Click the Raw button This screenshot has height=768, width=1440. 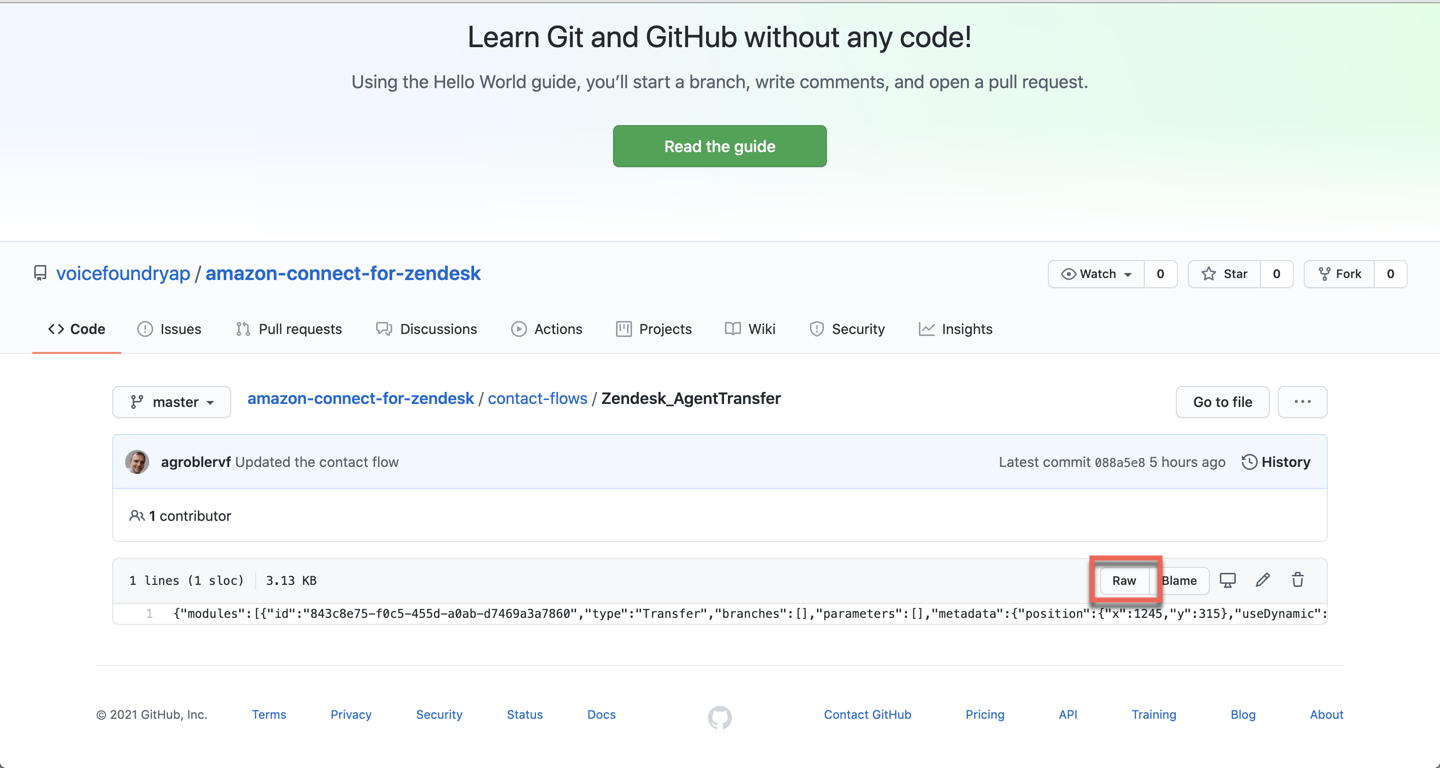coord(1124,581)
